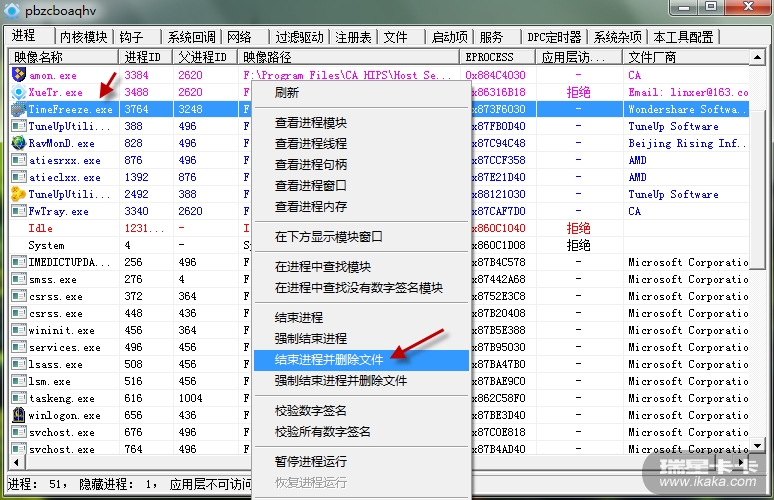Click the horizontal scrollbar left arrow
This screenshot has width=774, height=500.
16,462
